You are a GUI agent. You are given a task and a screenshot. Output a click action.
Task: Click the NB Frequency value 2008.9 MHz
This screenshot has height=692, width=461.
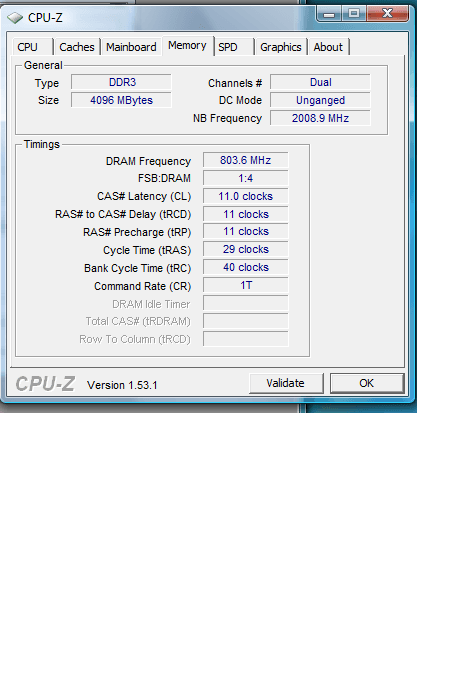point(320,118)
